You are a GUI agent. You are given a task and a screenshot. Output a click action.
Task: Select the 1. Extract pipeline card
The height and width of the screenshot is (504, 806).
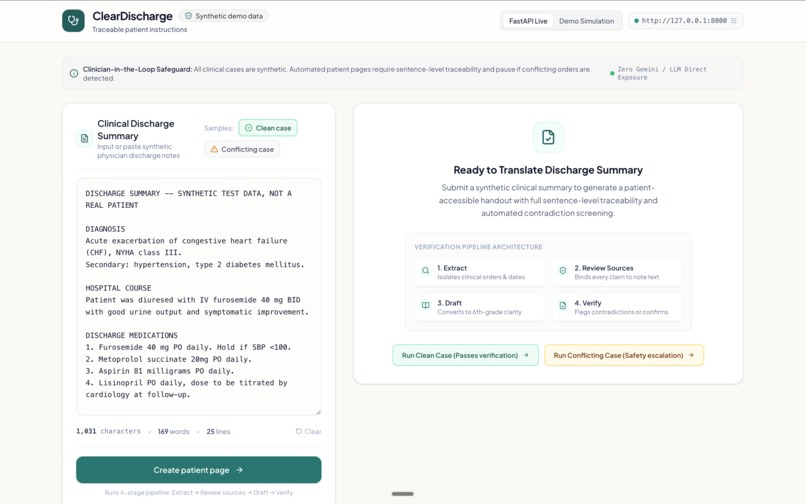click(x=479, y=272)
